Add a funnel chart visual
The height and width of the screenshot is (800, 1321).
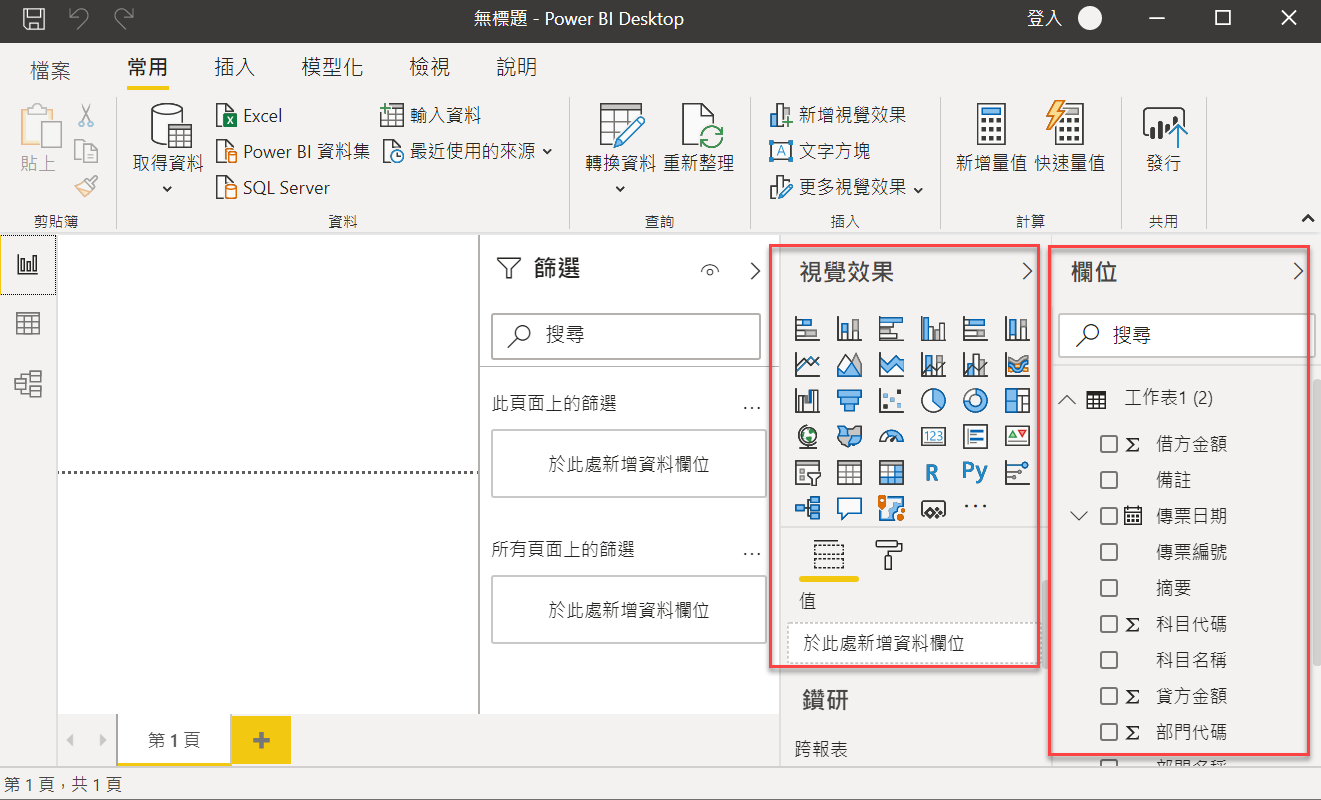tap(849, 400)
